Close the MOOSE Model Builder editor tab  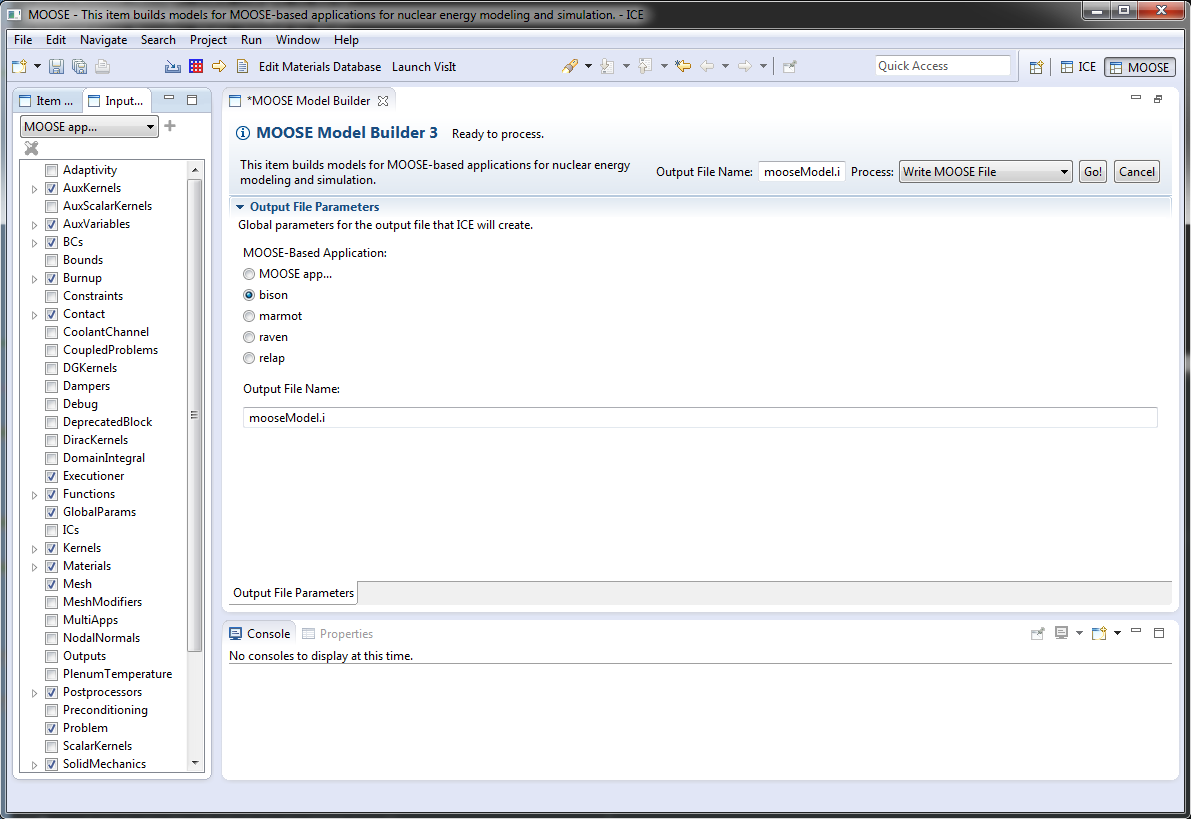click(383, 101)
